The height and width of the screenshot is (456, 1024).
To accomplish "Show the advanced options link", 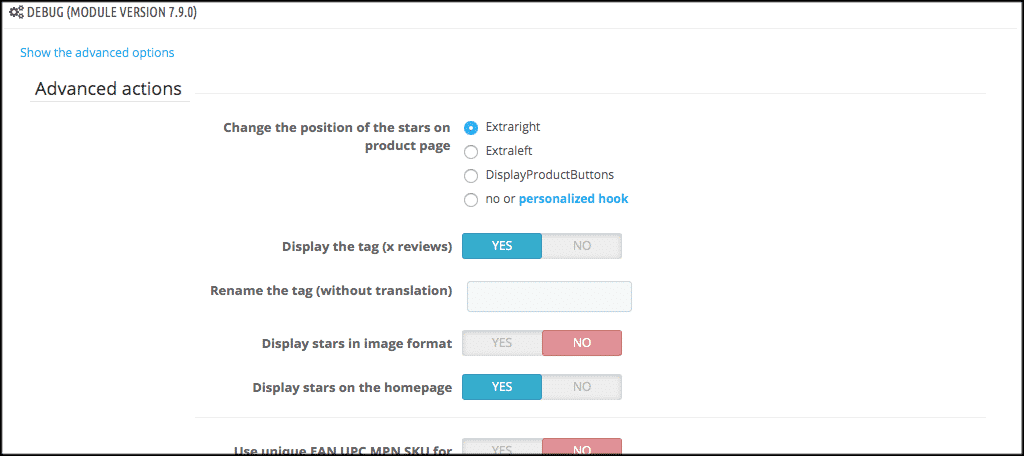I will (x=97, y=52).
